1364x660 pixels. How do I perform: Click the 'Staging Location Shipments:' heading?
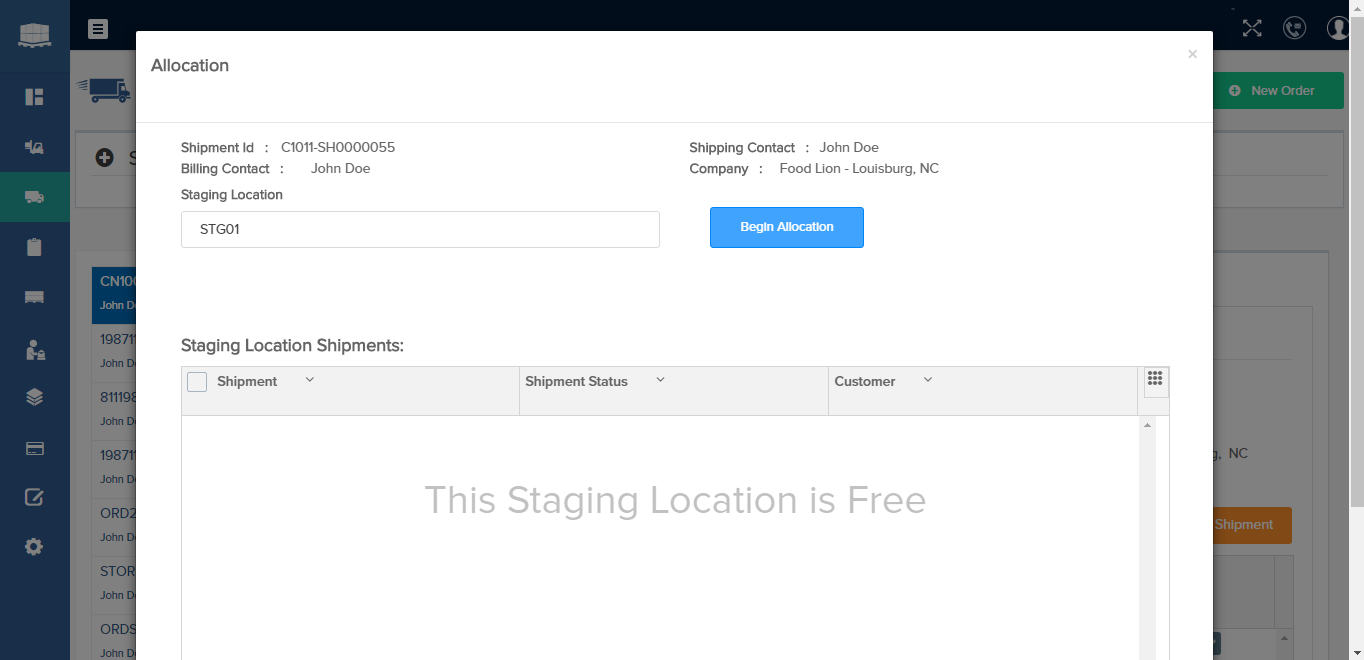click(x=292, y=346)
